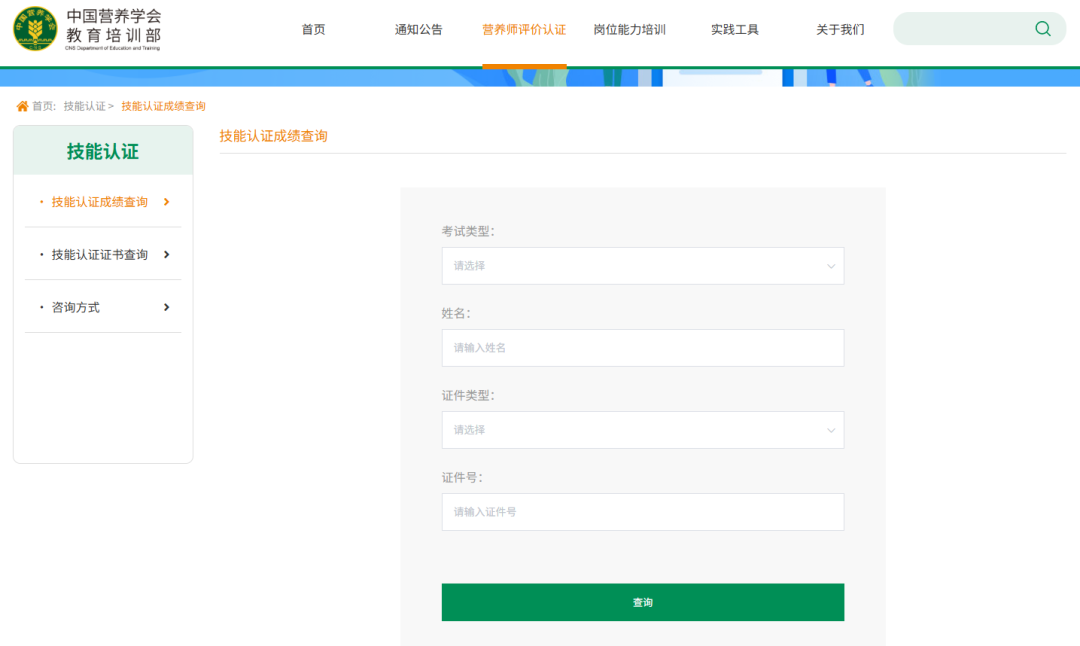The image size is (1080, 646).
Task: Click the 姓名 name input field
Action: point(642,348)
